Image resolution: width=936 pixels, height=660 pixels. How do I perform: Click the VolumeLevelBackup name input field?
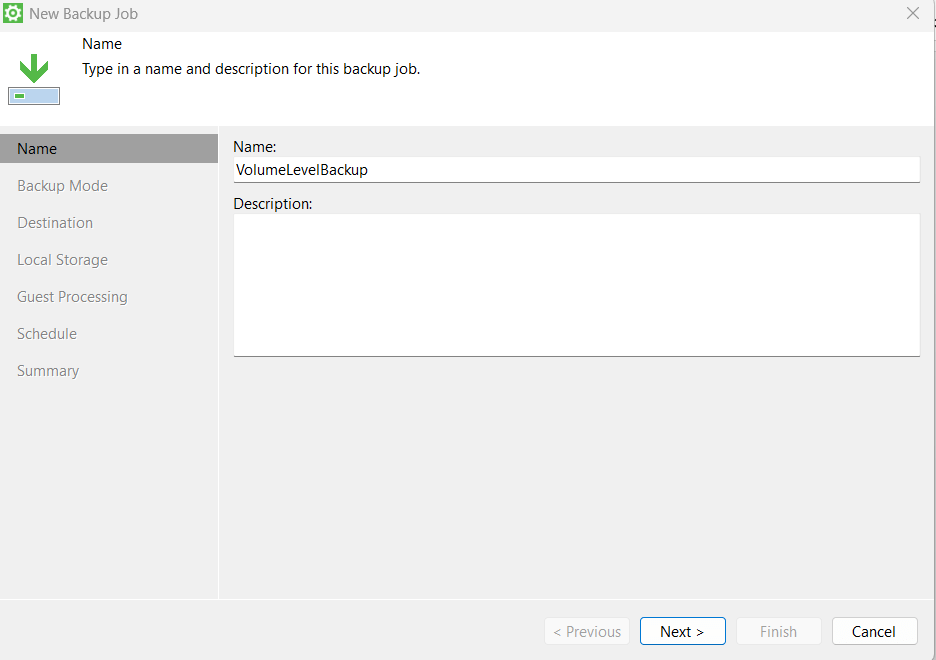click(x=576, y=170)
